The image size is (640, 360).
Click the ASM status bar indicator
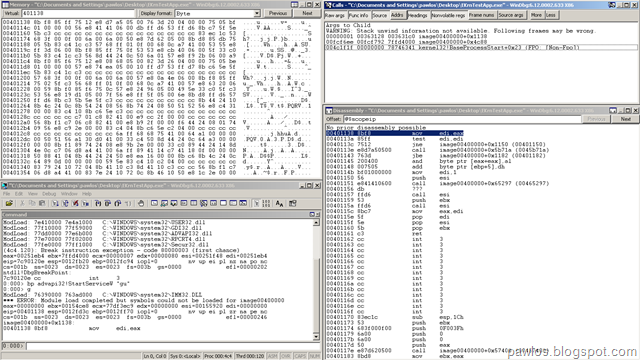point(272,356)
